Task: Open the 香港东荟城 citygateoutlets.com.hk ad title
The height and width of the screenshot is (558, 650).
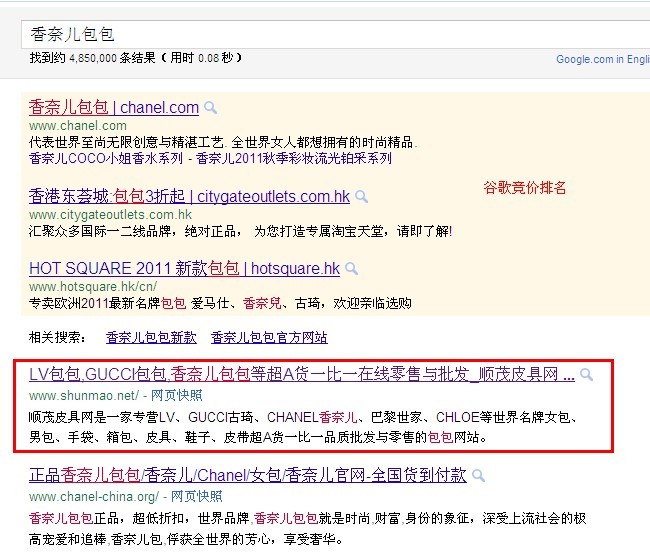Action: pos(189,197)
